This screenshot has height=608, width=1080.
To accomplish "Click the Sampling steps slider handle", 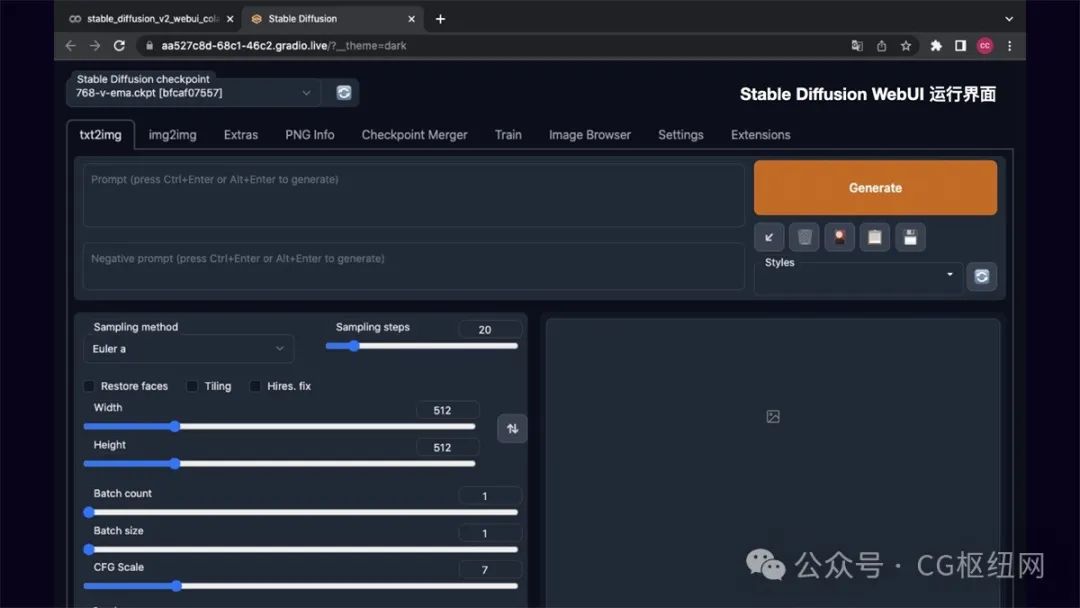I will 354,346.
